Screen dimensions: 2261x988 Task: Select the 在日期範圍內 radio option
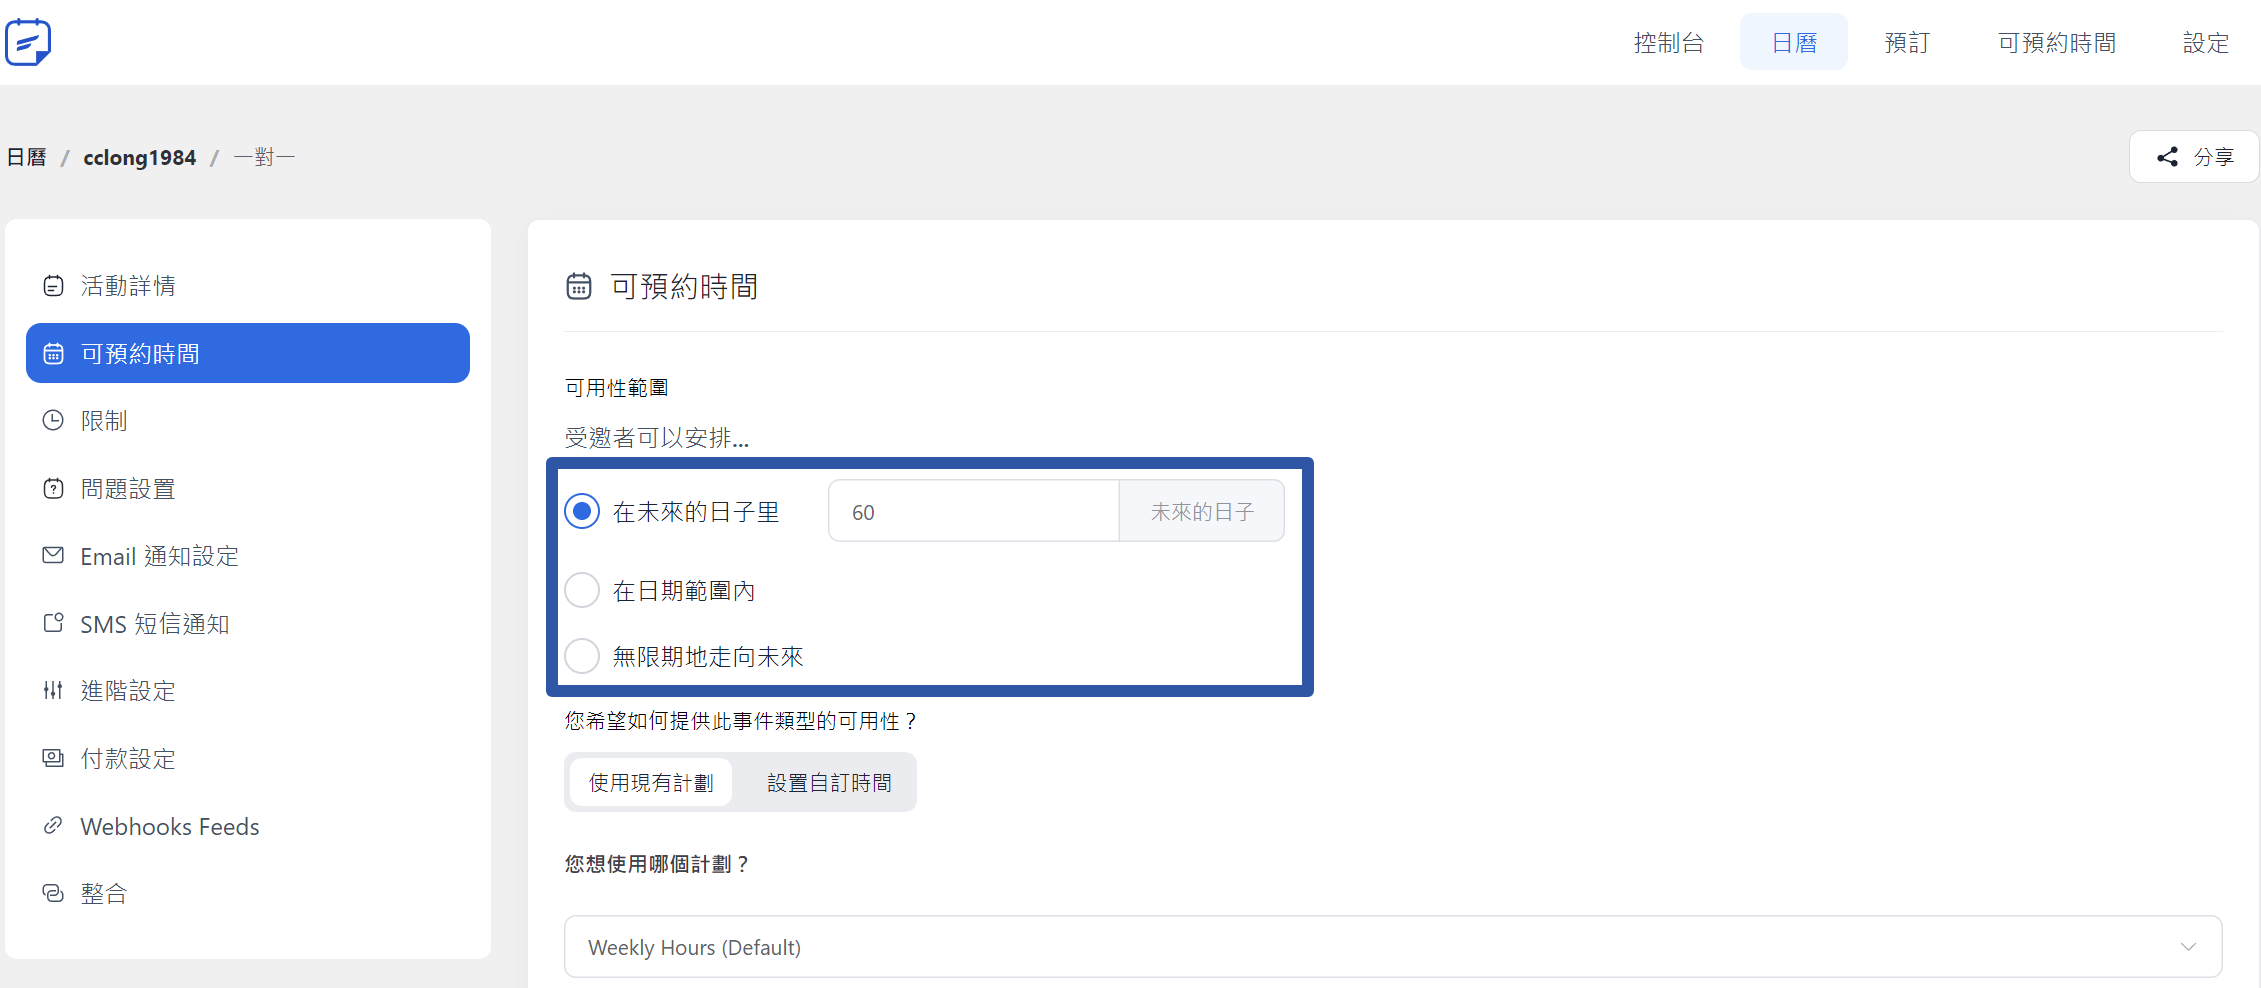point(582,591)
